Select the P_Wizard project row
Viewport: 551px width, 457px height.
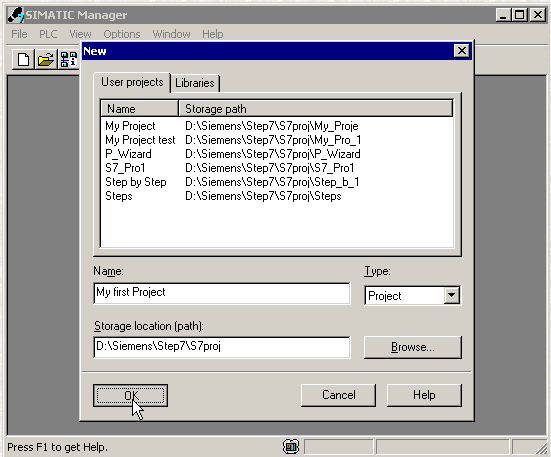click(128, 154)
